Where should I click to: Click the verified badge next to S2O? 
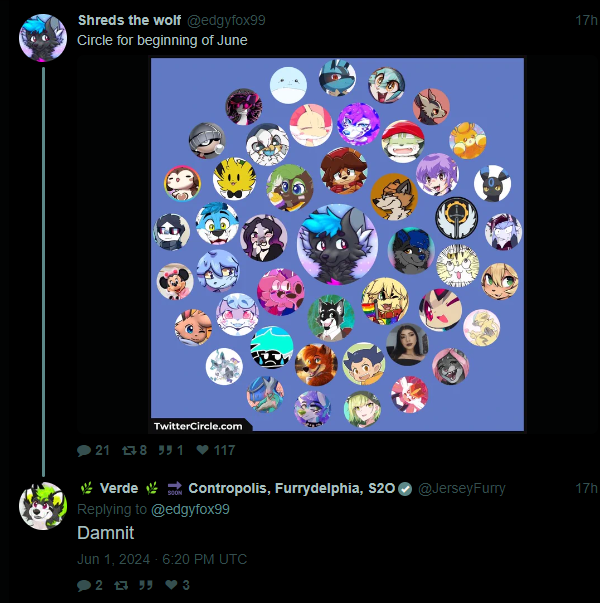click(405, 489)
